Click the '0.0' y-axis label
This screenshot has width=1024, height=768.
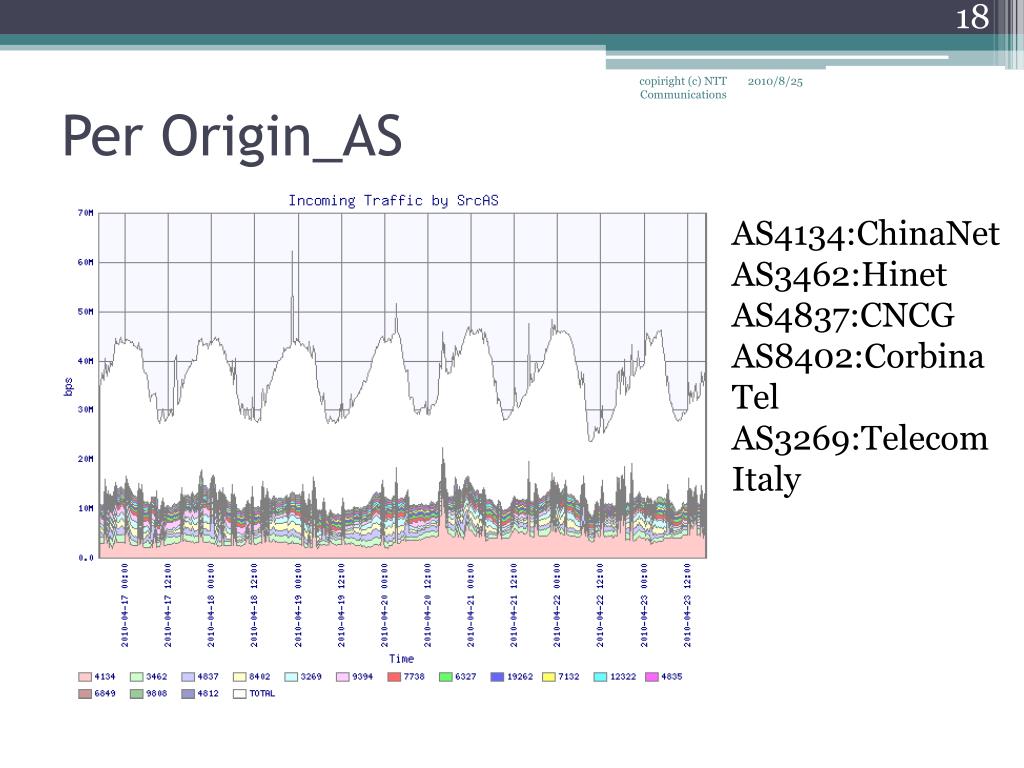(86, 558)
